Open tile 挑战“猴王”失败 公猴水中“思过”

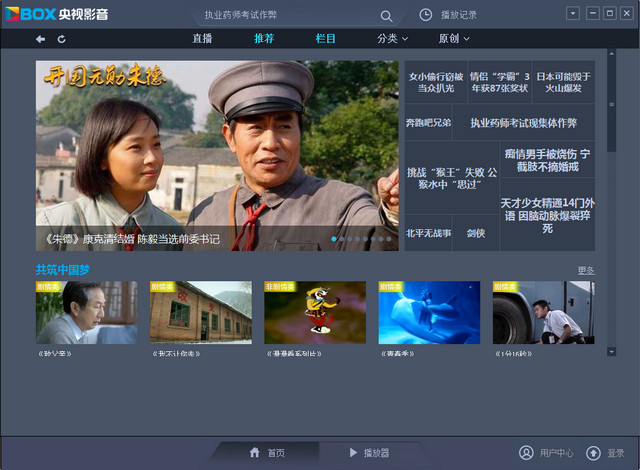452,178
